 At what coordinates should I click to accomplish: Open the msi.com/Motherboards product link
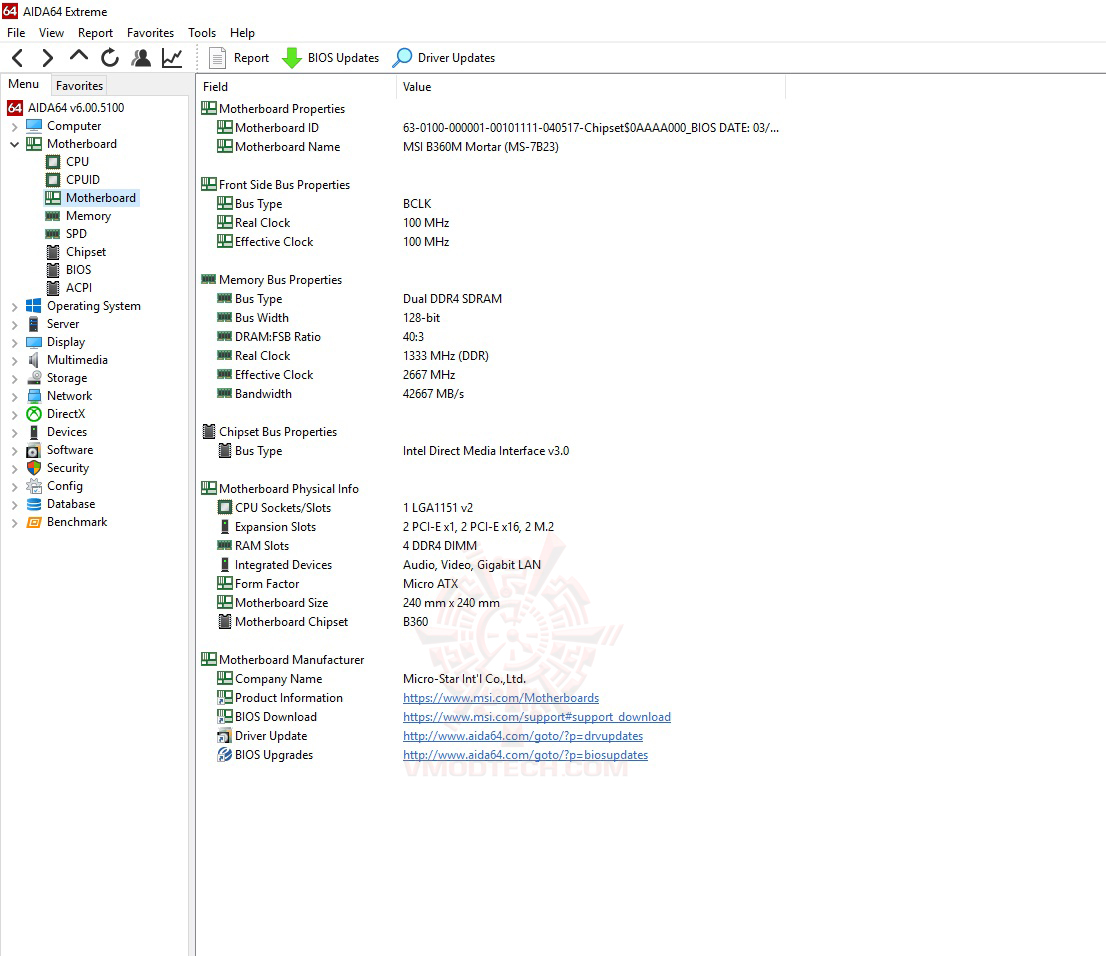[501, 698]
